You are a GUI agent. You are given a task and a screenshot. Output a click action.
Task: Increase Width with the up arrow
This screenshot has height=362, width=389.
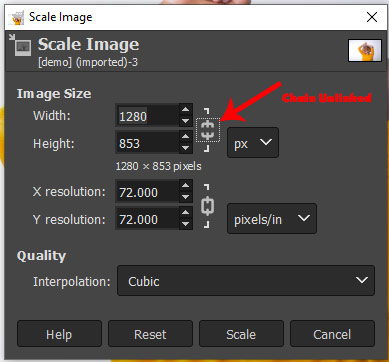(186, 109)
